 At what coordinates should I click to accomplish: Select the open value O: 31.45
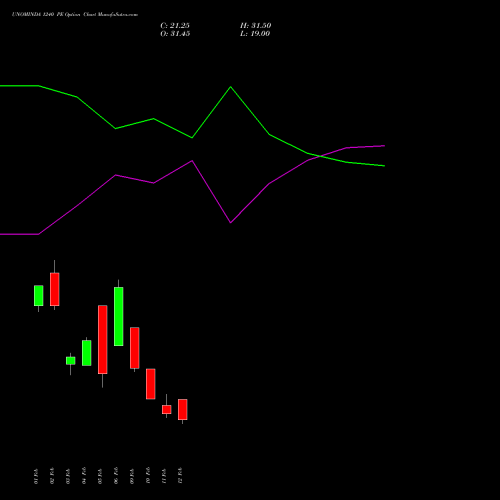coord(175,34)
